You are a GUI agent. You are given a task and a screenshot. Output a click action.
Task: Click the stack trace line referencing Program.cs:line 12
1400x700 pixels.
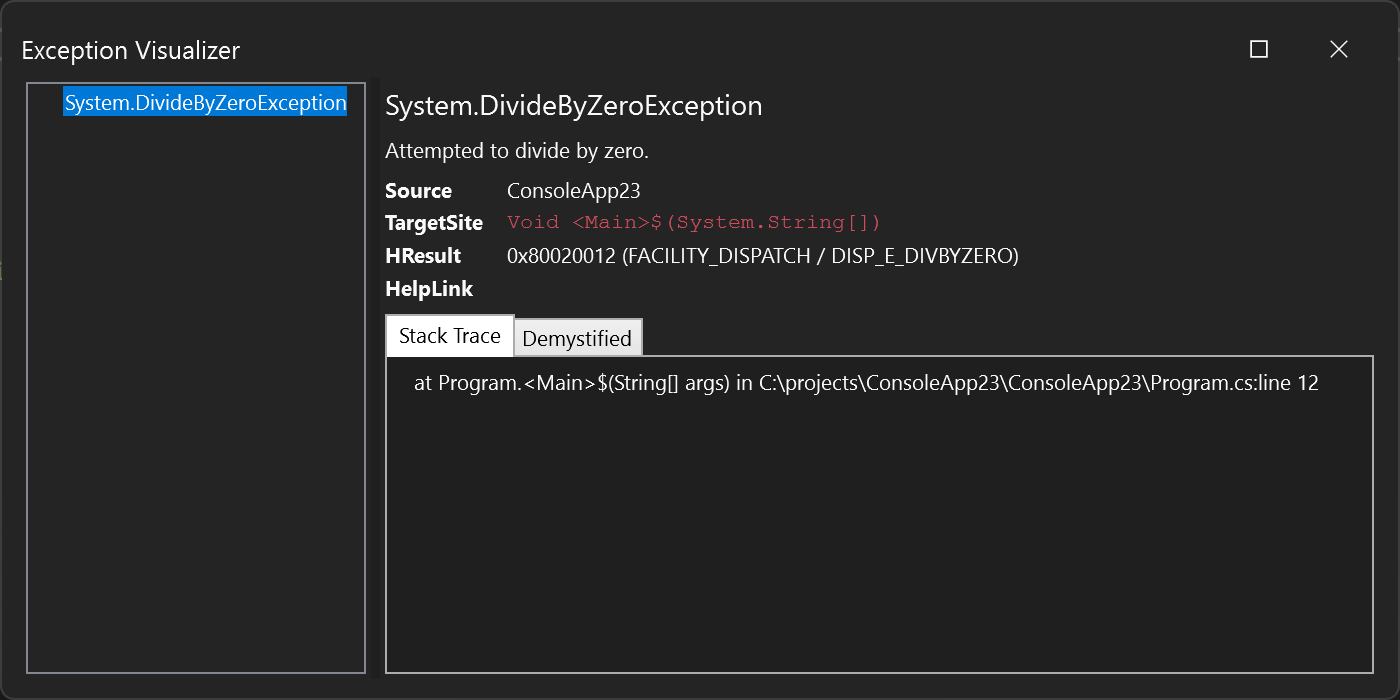866,382
